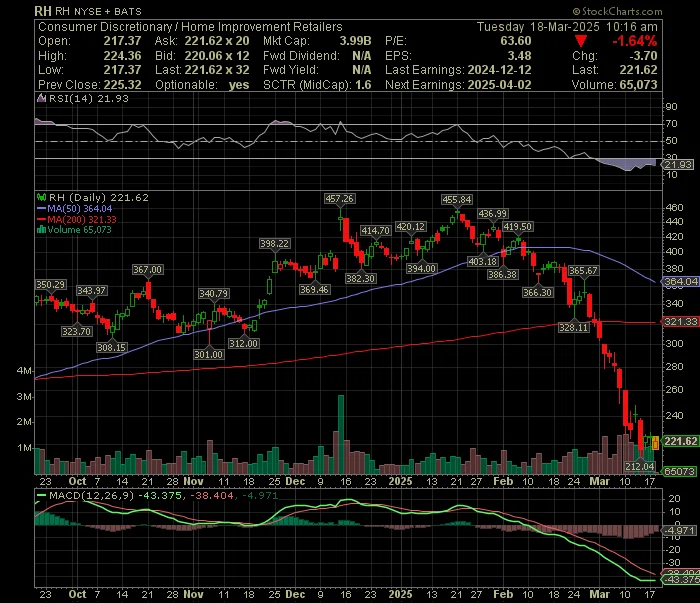Viewport: 700px width, 603px height.
Task: Click the 'Tuesday 18-Mar-2025 10:16 am' timestamp
Action: (567, 27)
